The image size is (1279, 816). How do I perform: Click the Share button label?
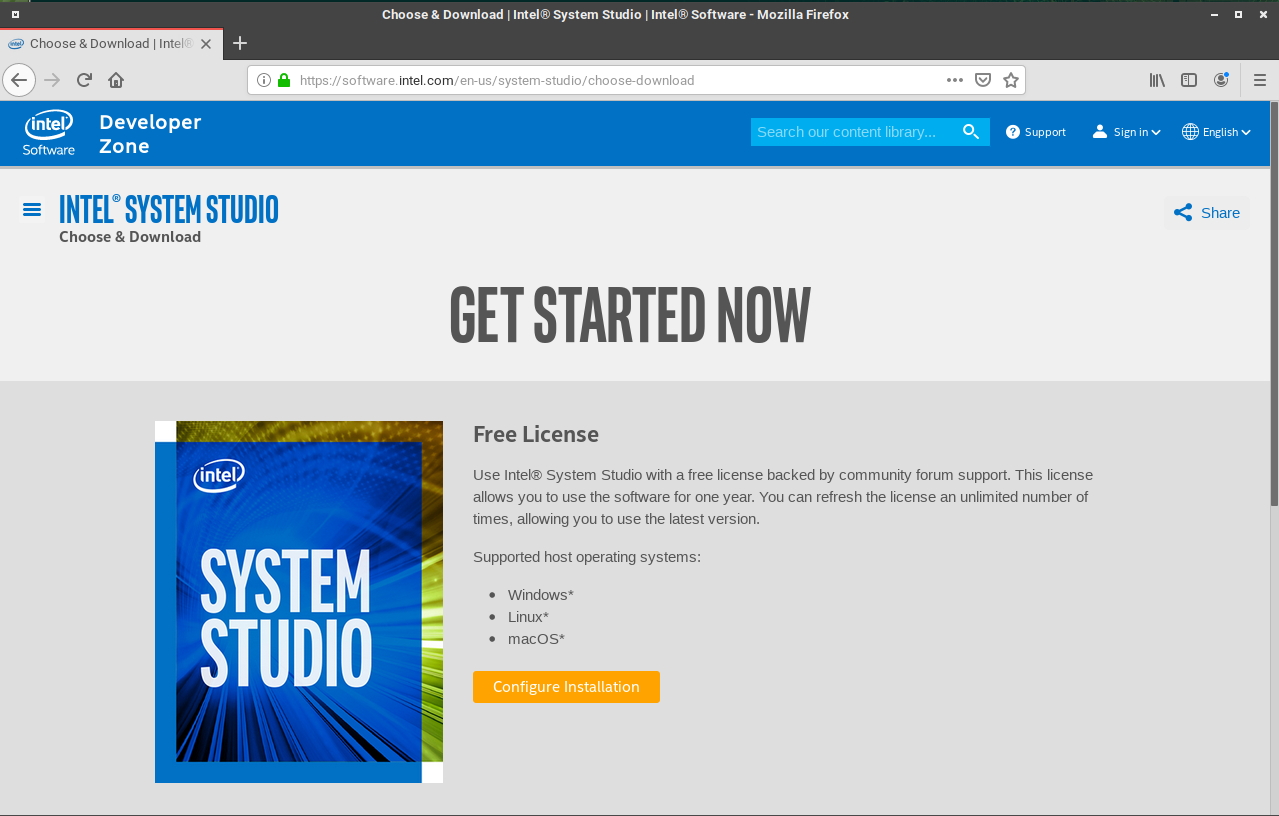tap(1220, 213)
